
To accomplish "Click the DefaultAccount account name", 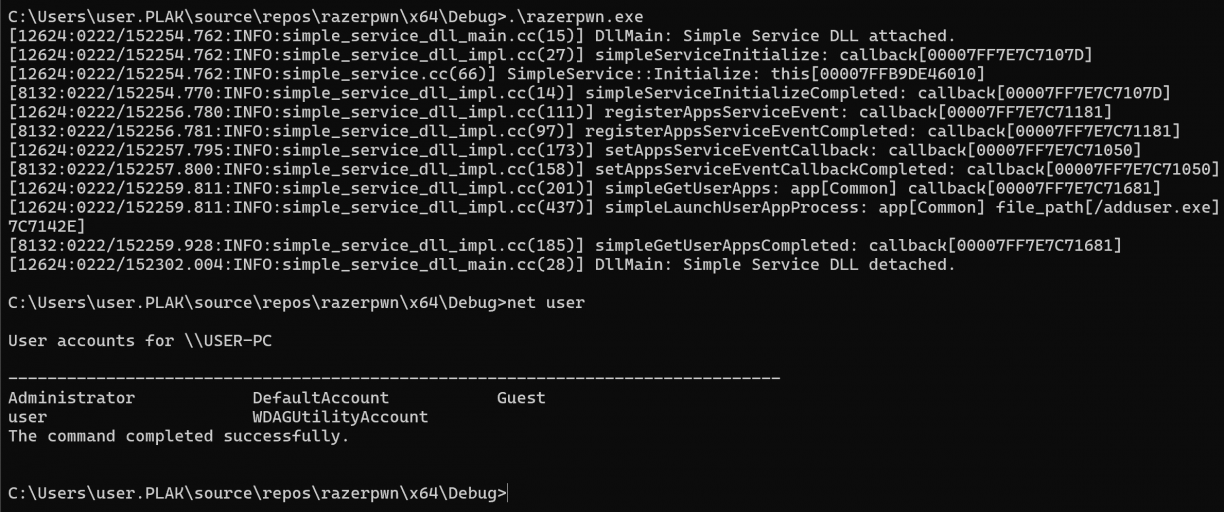I will pyautogui.click(x=320, y=398).
